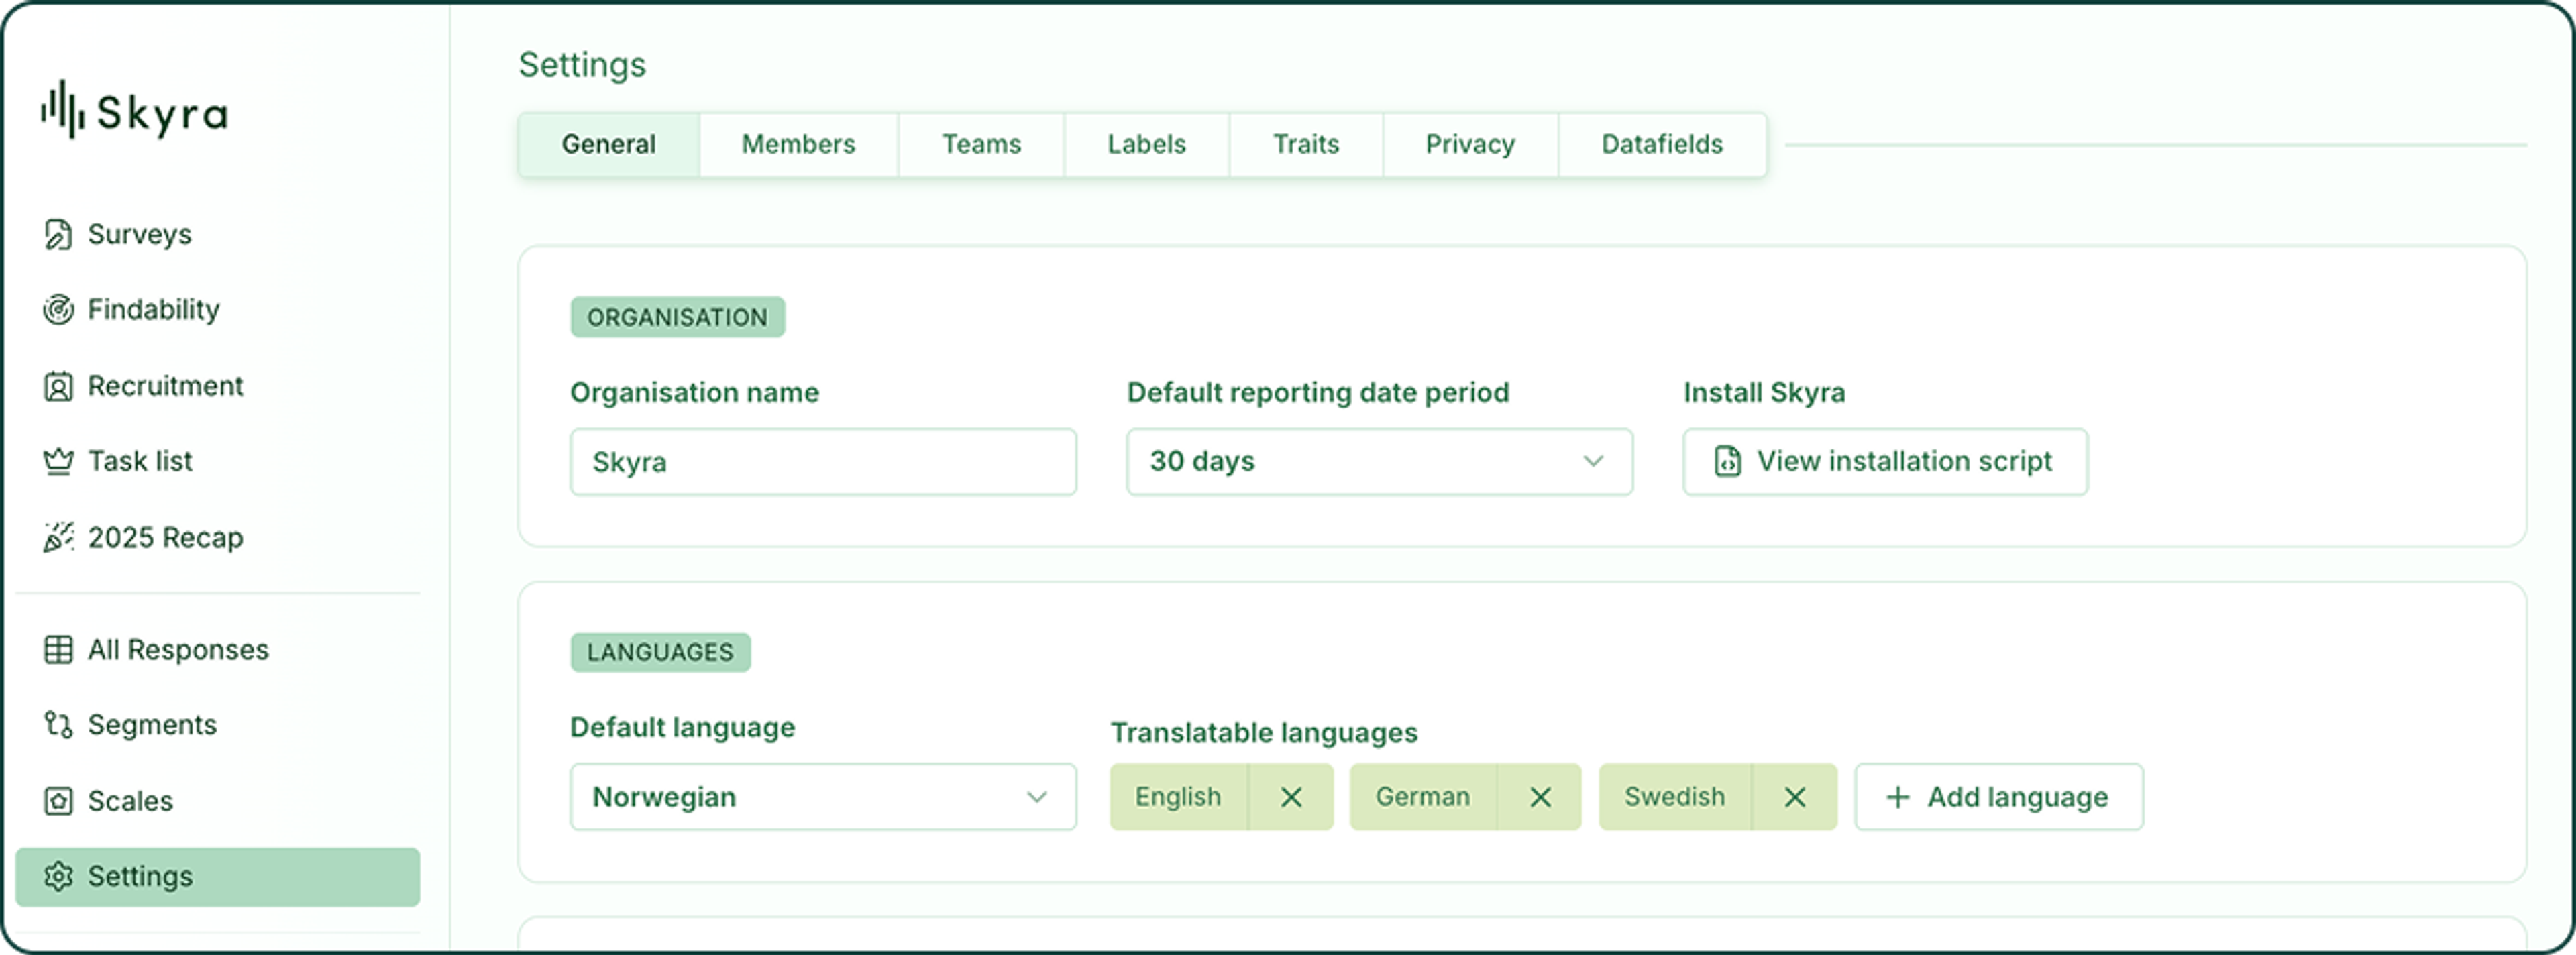Click the Surveys document icon

(58, 234)
